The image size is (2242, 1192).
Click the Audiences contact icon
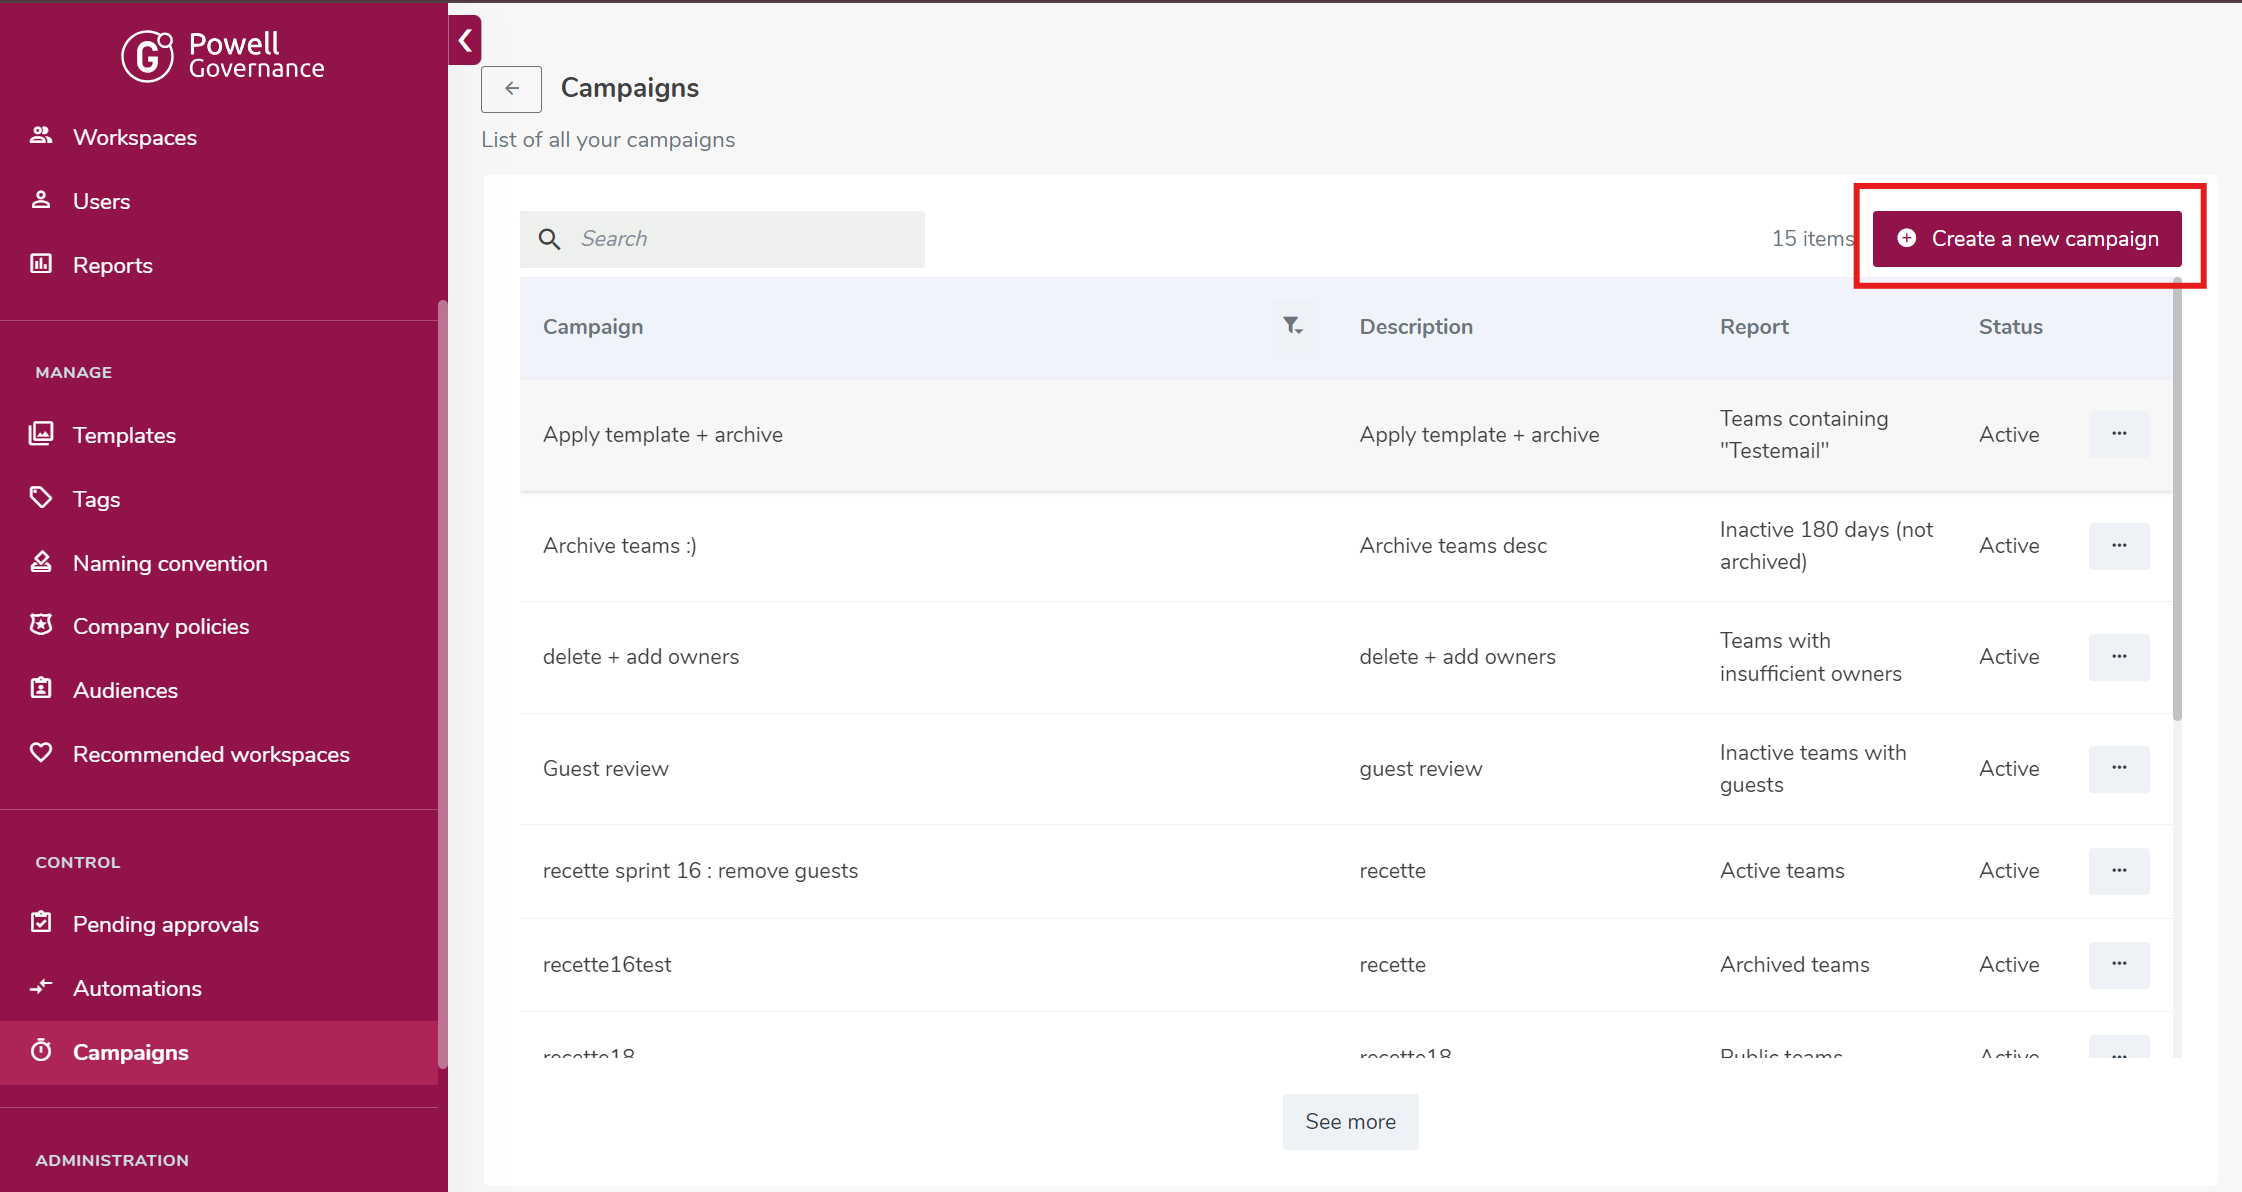(x=41, y=689)
